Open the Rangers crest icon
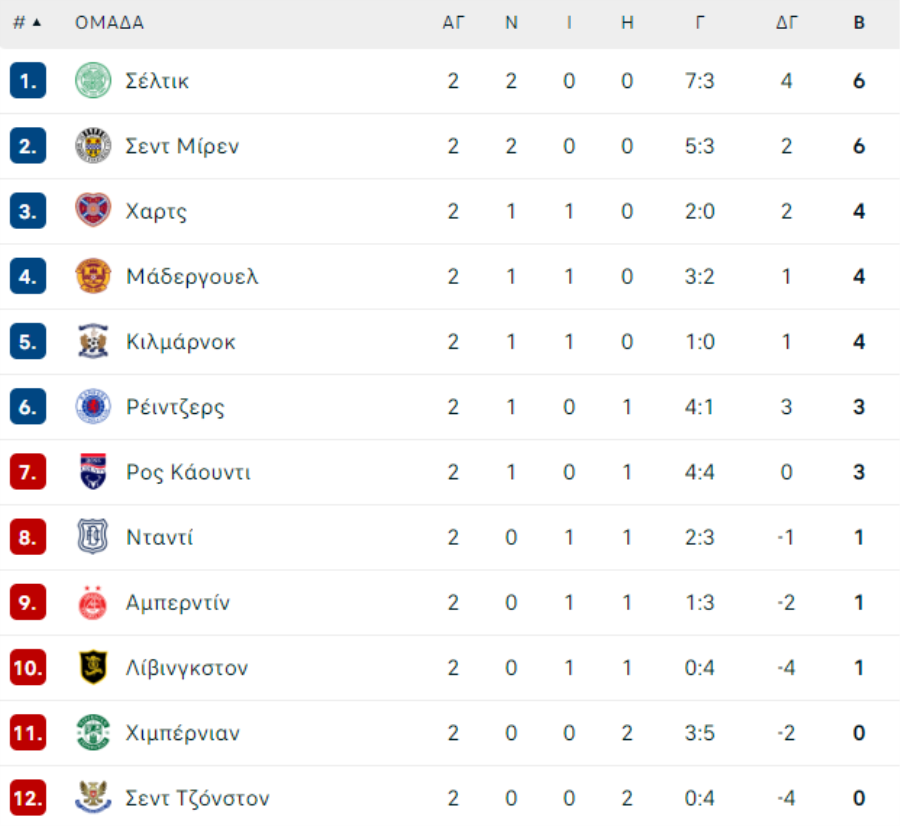This screenshot has width=900, height=826. point(93,407)
